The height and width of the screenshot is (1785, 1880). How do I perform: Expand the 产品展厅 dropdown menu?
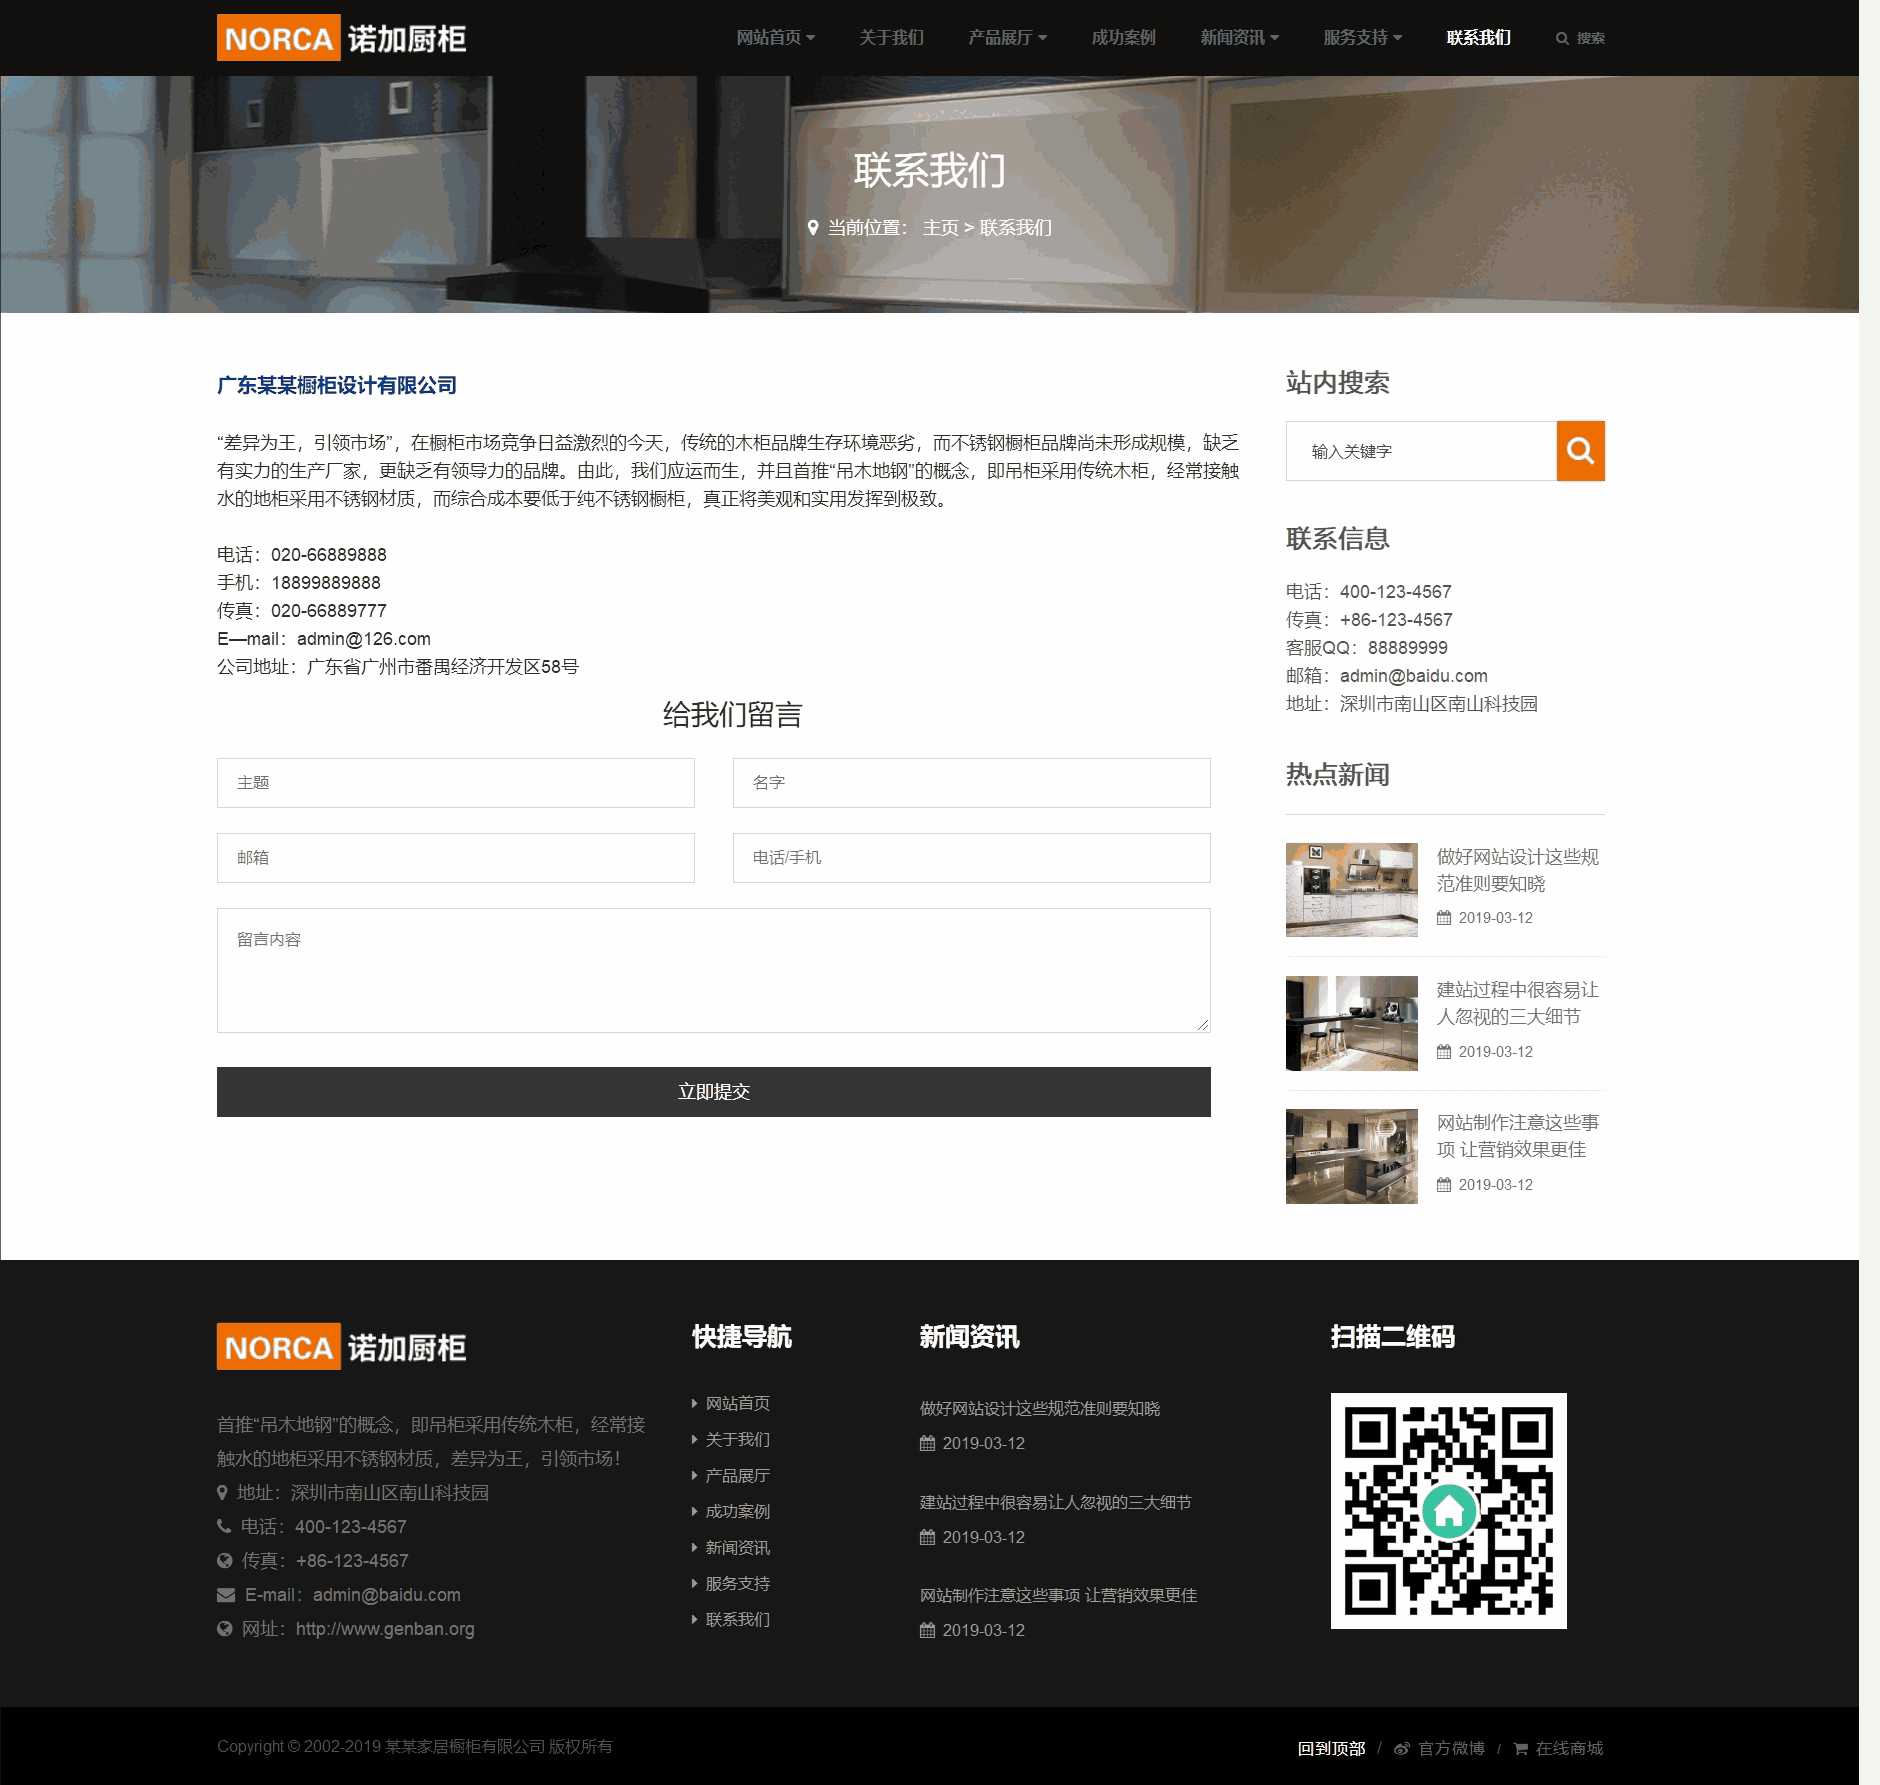click(x=1007, y=38)
